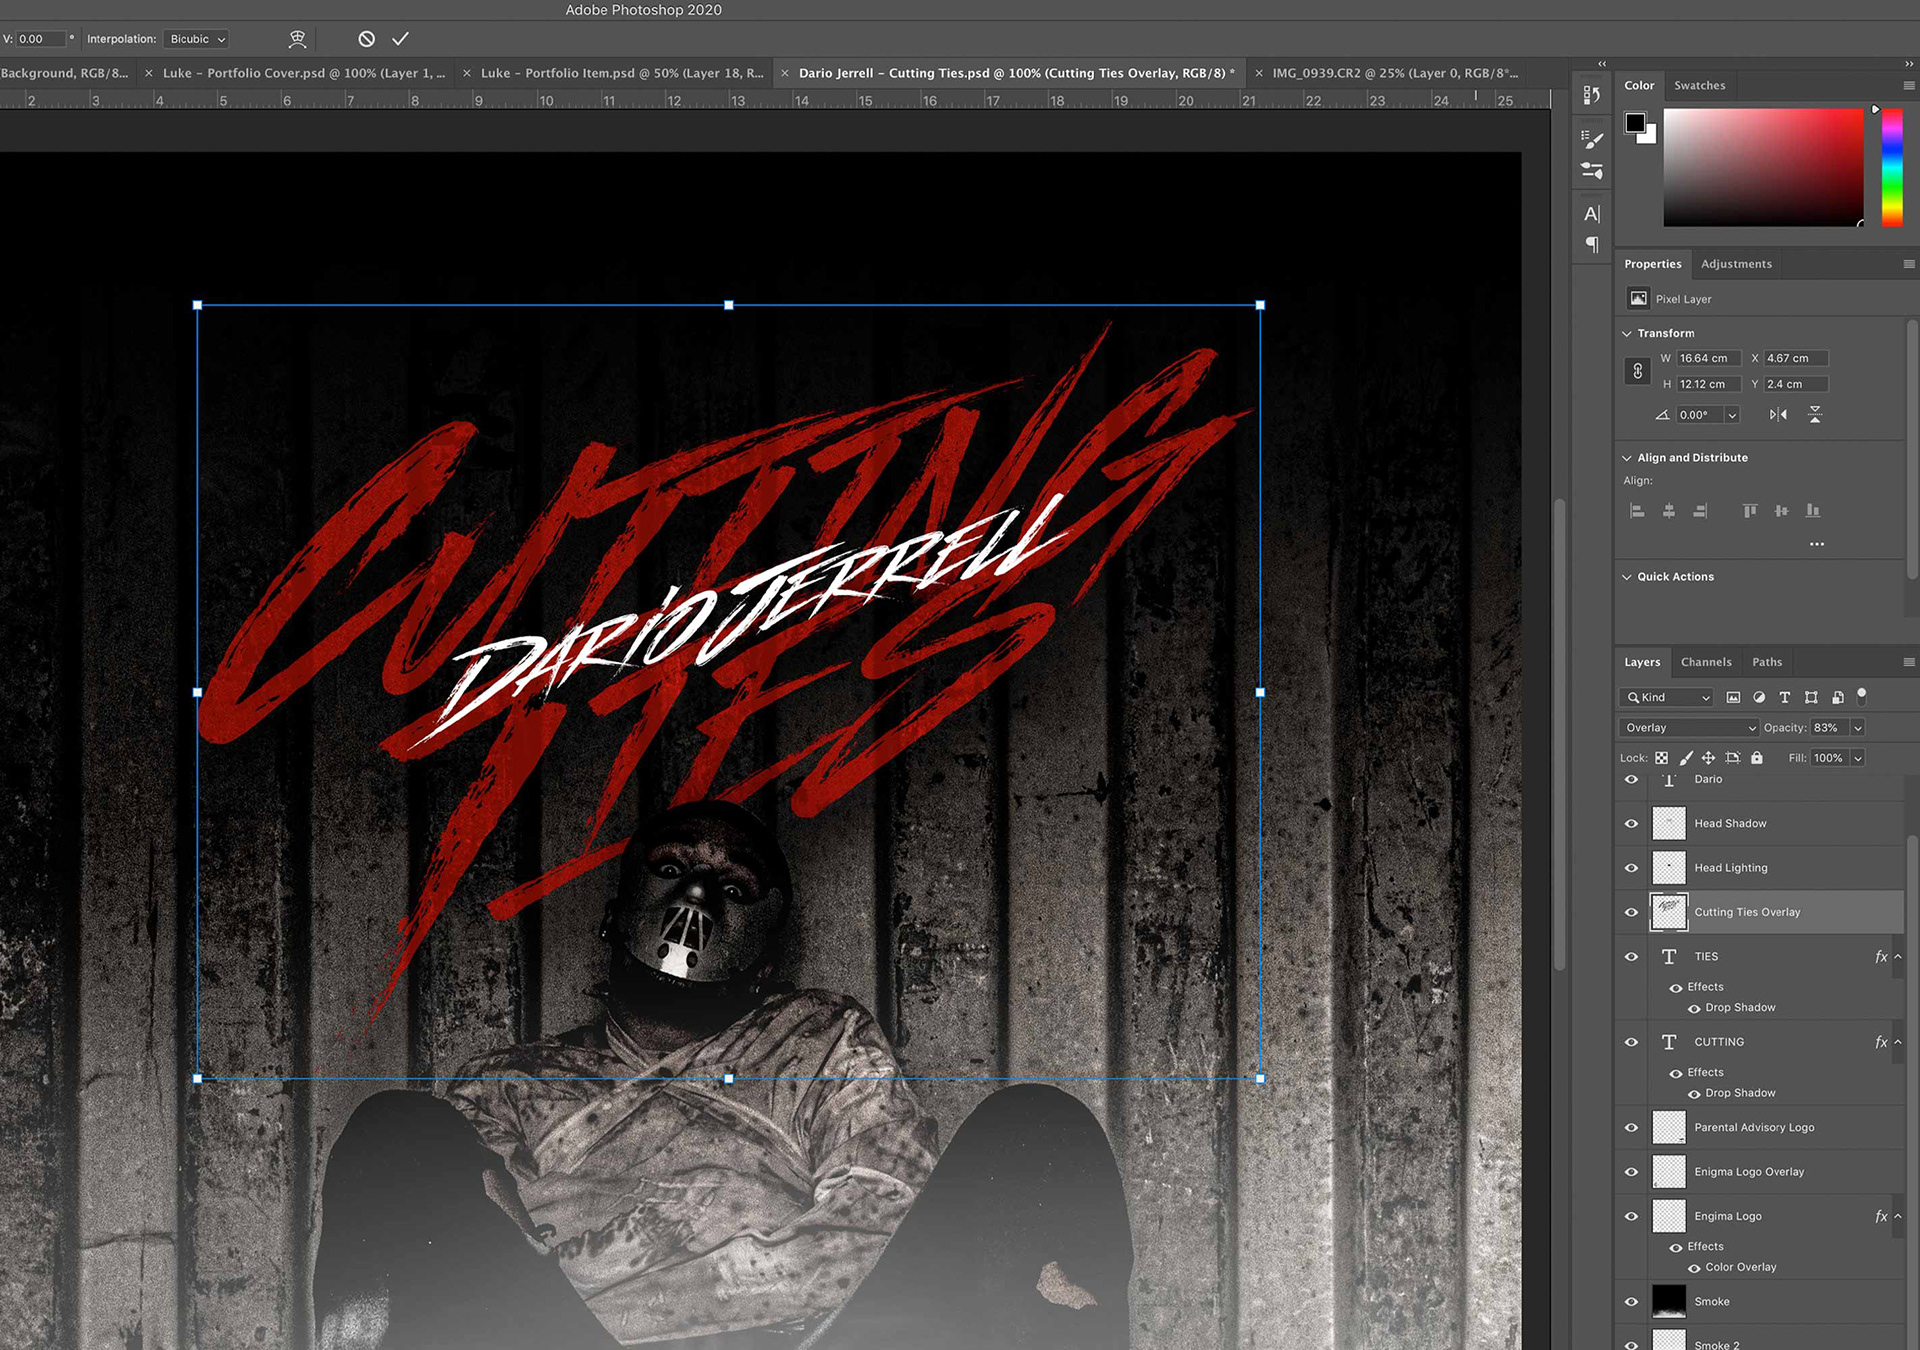Align left edges
This screenshot has height=1350, width=1920.
1637,511
